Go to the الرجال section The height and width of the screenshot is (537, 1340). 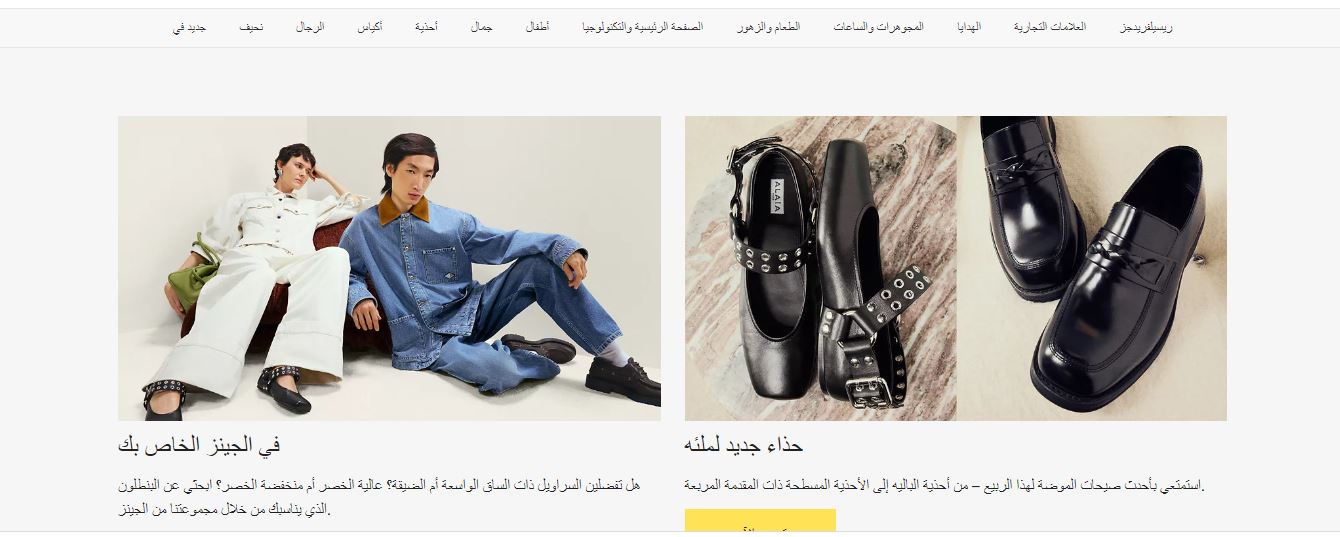tap(310, 27)
